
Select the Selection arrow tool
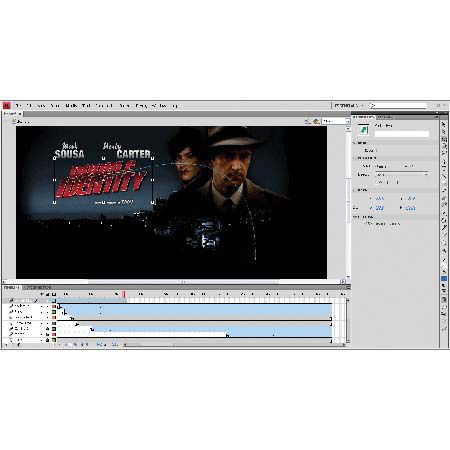point(444,124)
